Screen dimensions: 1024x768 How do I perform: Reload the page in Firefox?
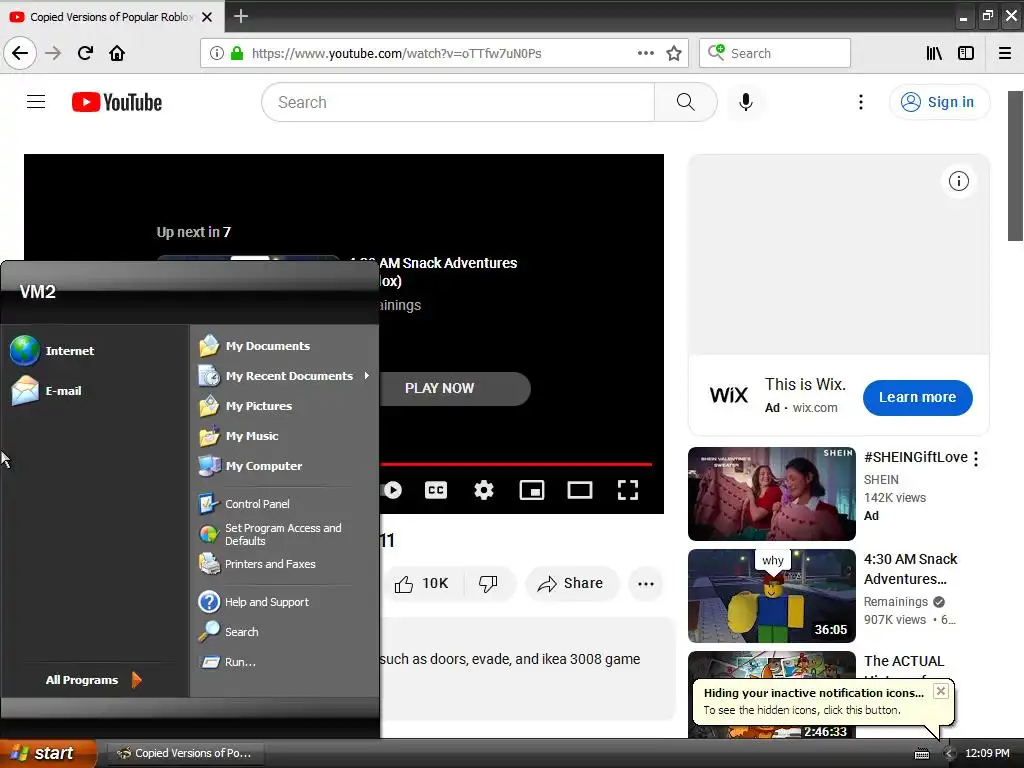[85, 53]
